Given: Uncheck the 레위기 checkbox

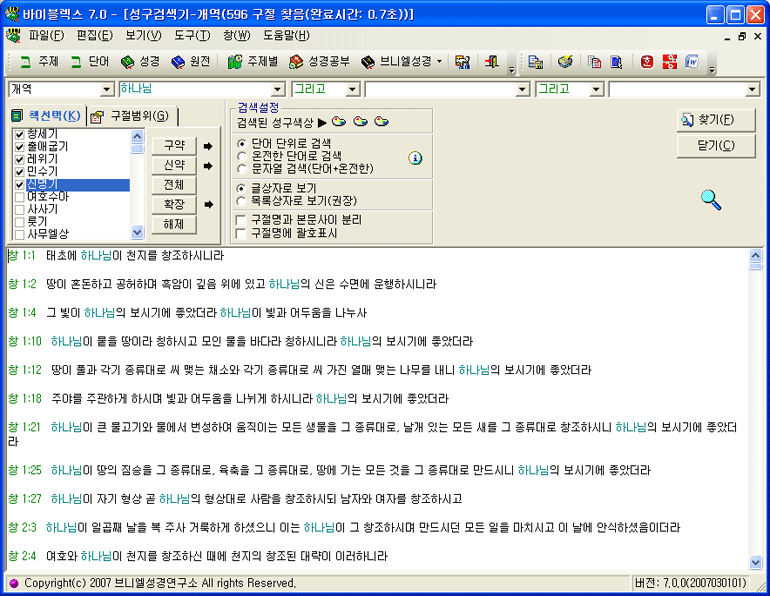Looking at the screenshot, I should (x=20, y=160).
